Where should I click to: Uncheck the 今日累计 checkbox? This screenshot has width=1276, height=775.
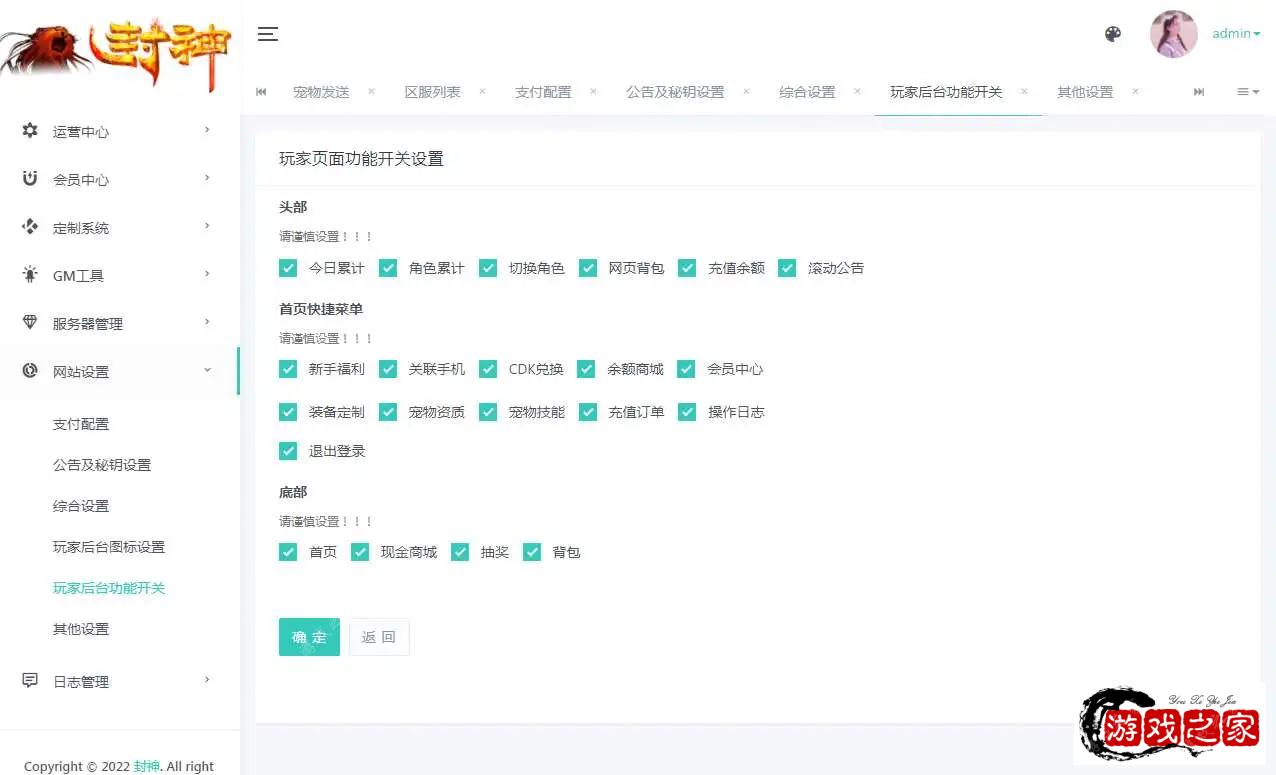coord(288,268)
